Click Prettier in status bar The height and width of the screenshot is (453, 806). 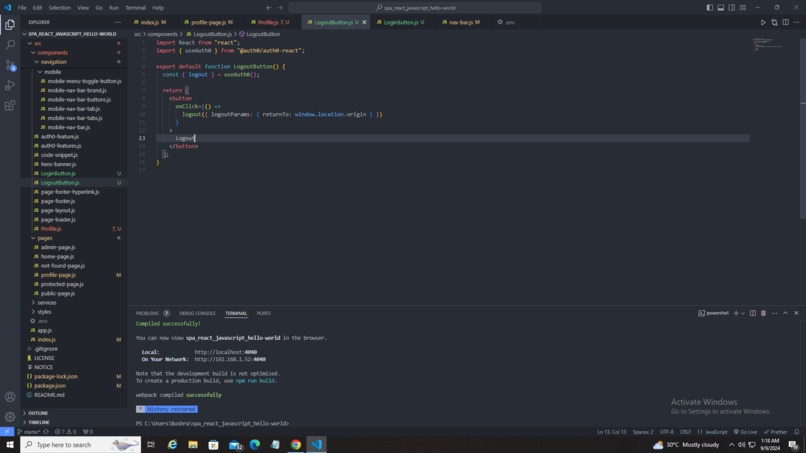coord(776,432)
